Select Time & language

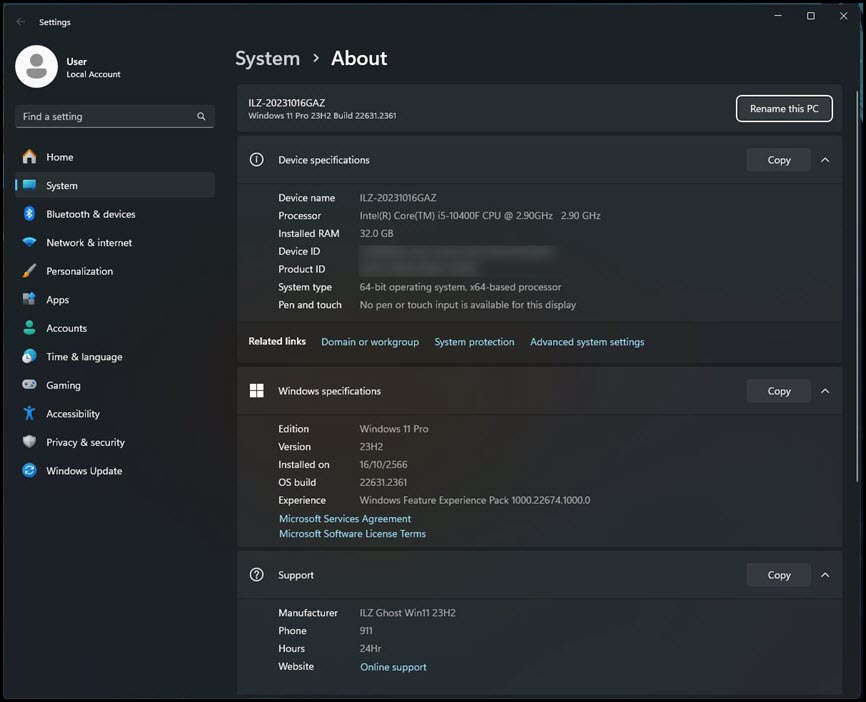click(x=115, y=357)
